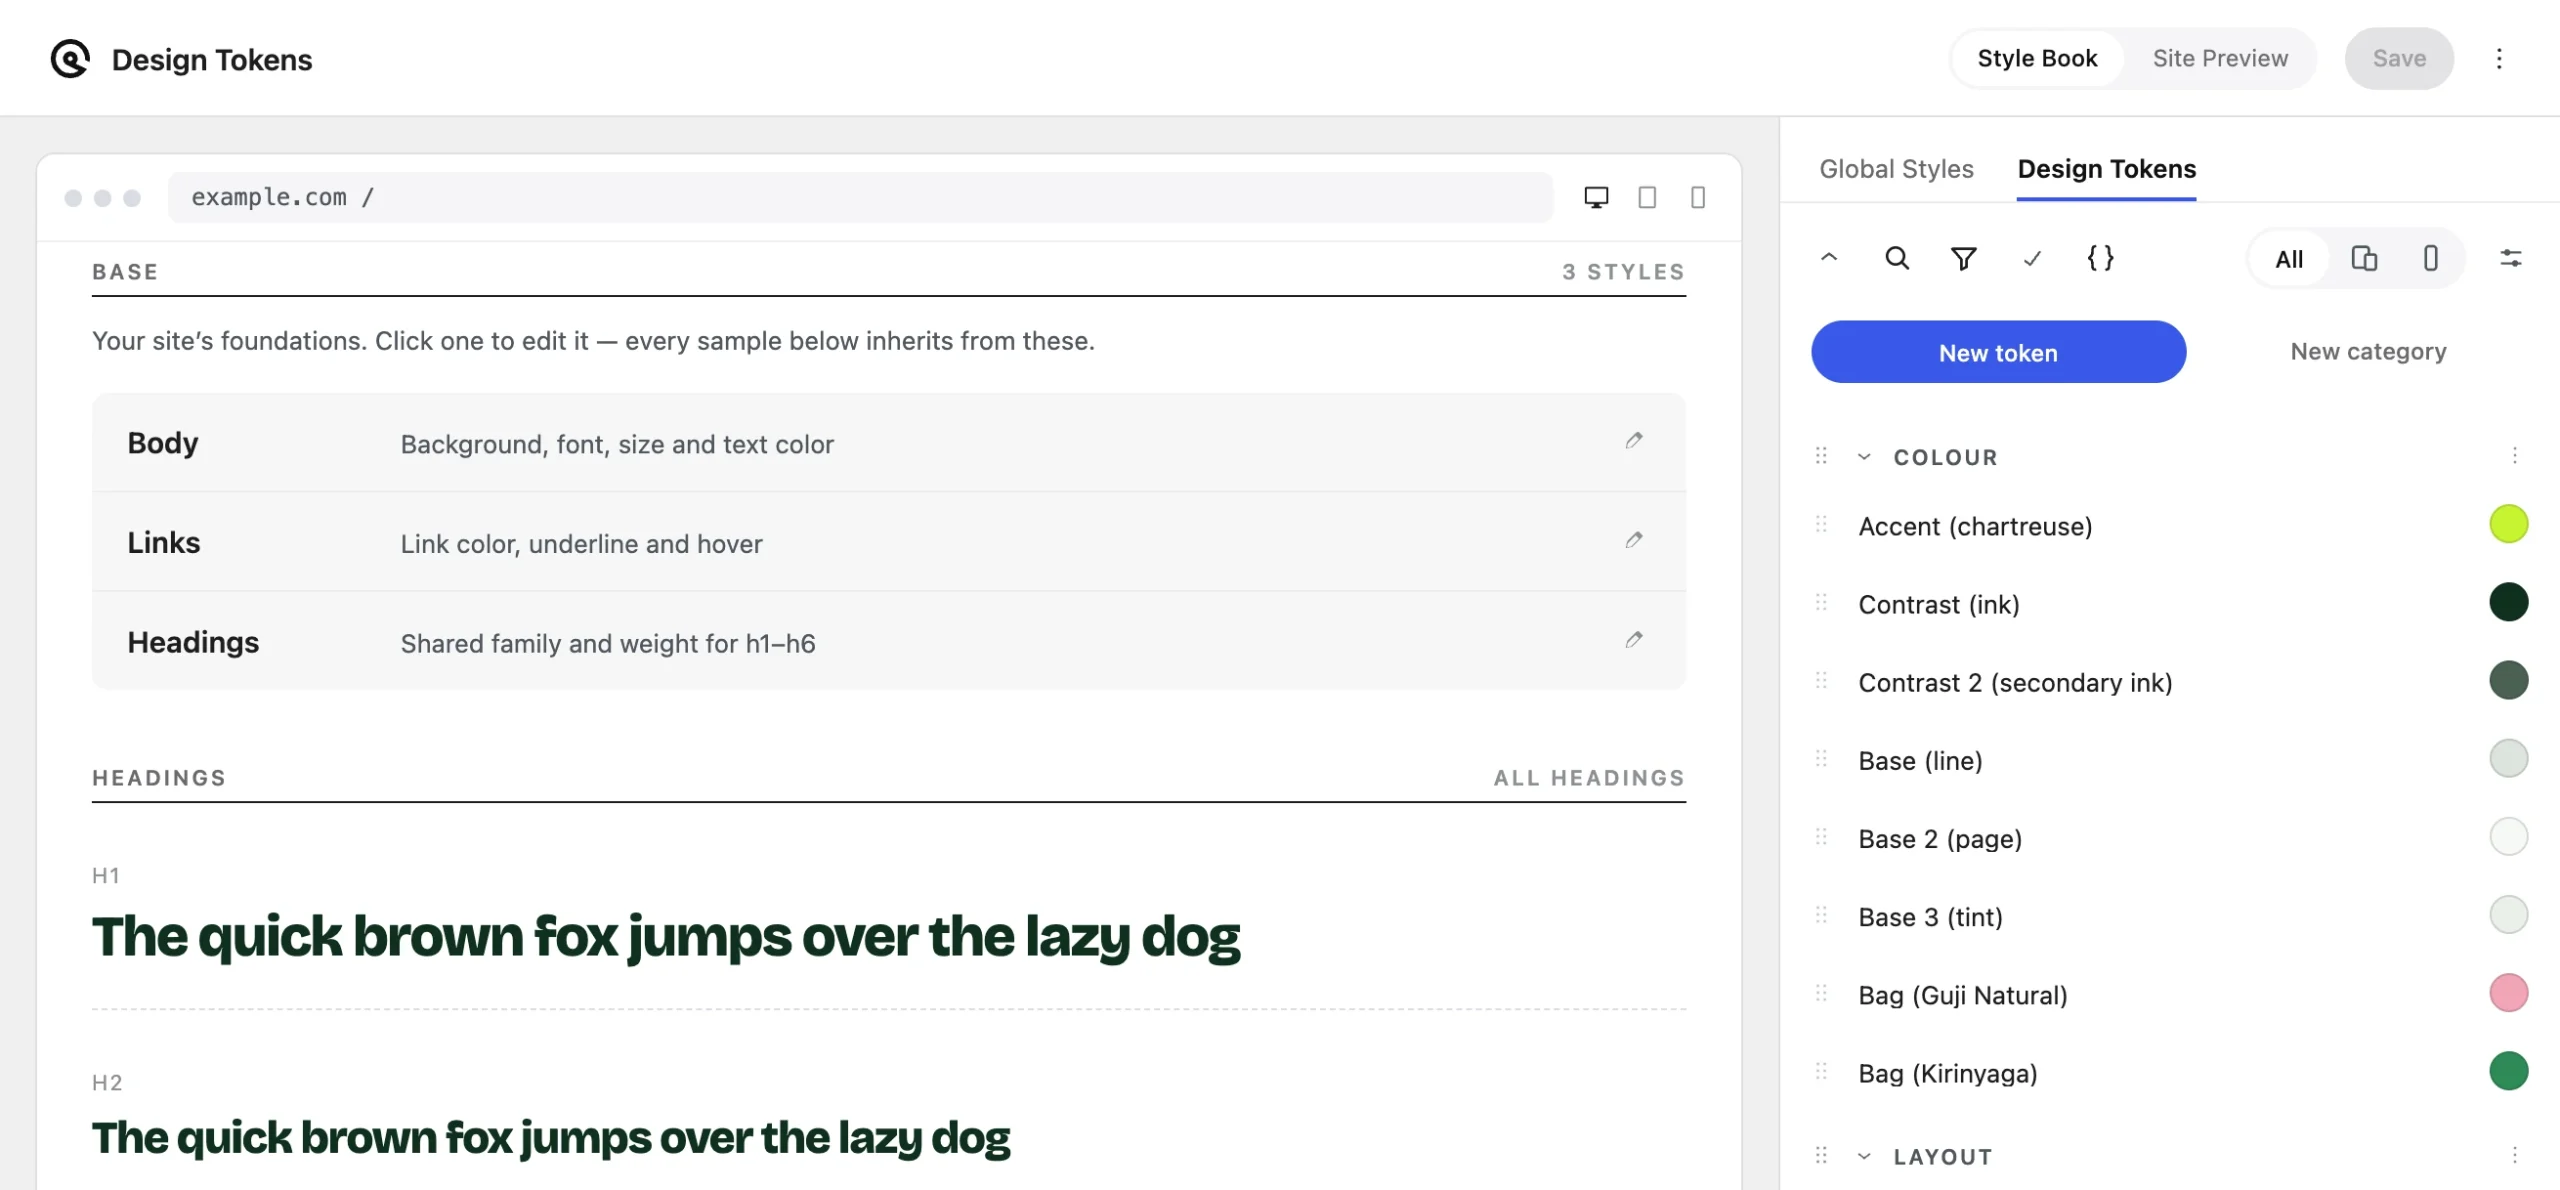Switch preview to mobile viewport icon
Image resolution: width=2560 pixels, height=1190 pixels.
click(x=1698, y=197)
